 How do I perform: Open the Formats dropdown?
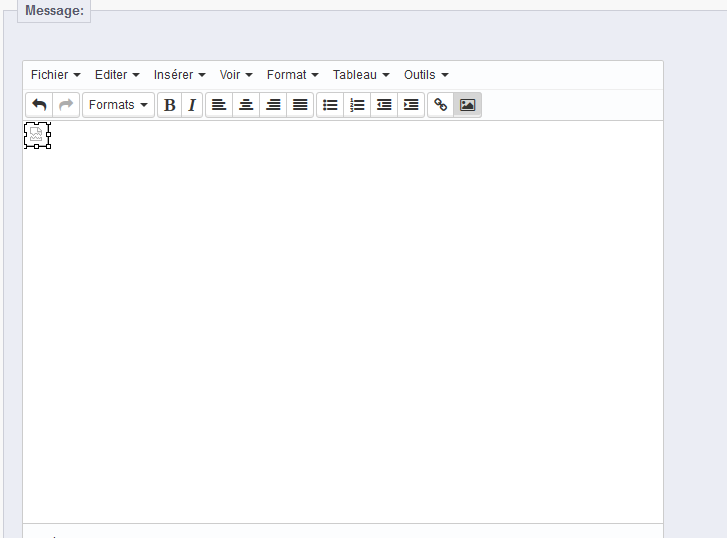(118, 105)
